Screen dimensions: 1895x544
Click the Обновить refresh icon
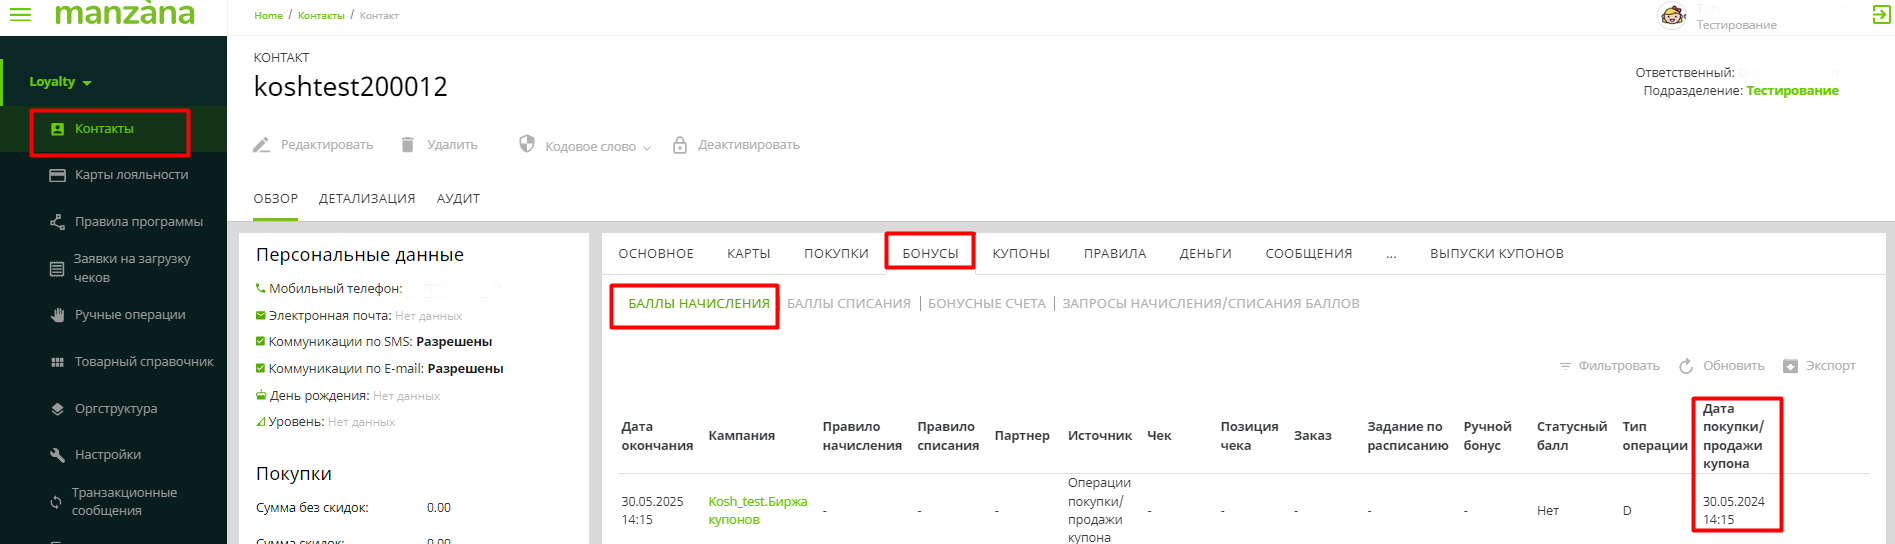coord(1686,366)
